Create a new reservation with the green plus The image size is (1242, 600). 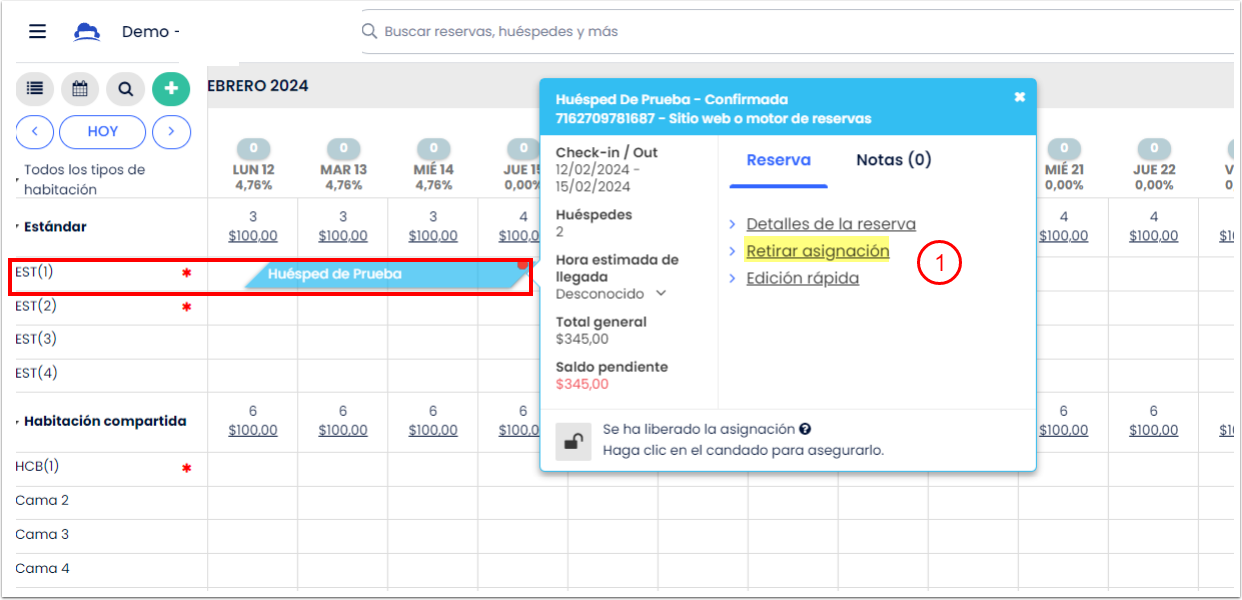pyautogui.click(x=171, y=88)
